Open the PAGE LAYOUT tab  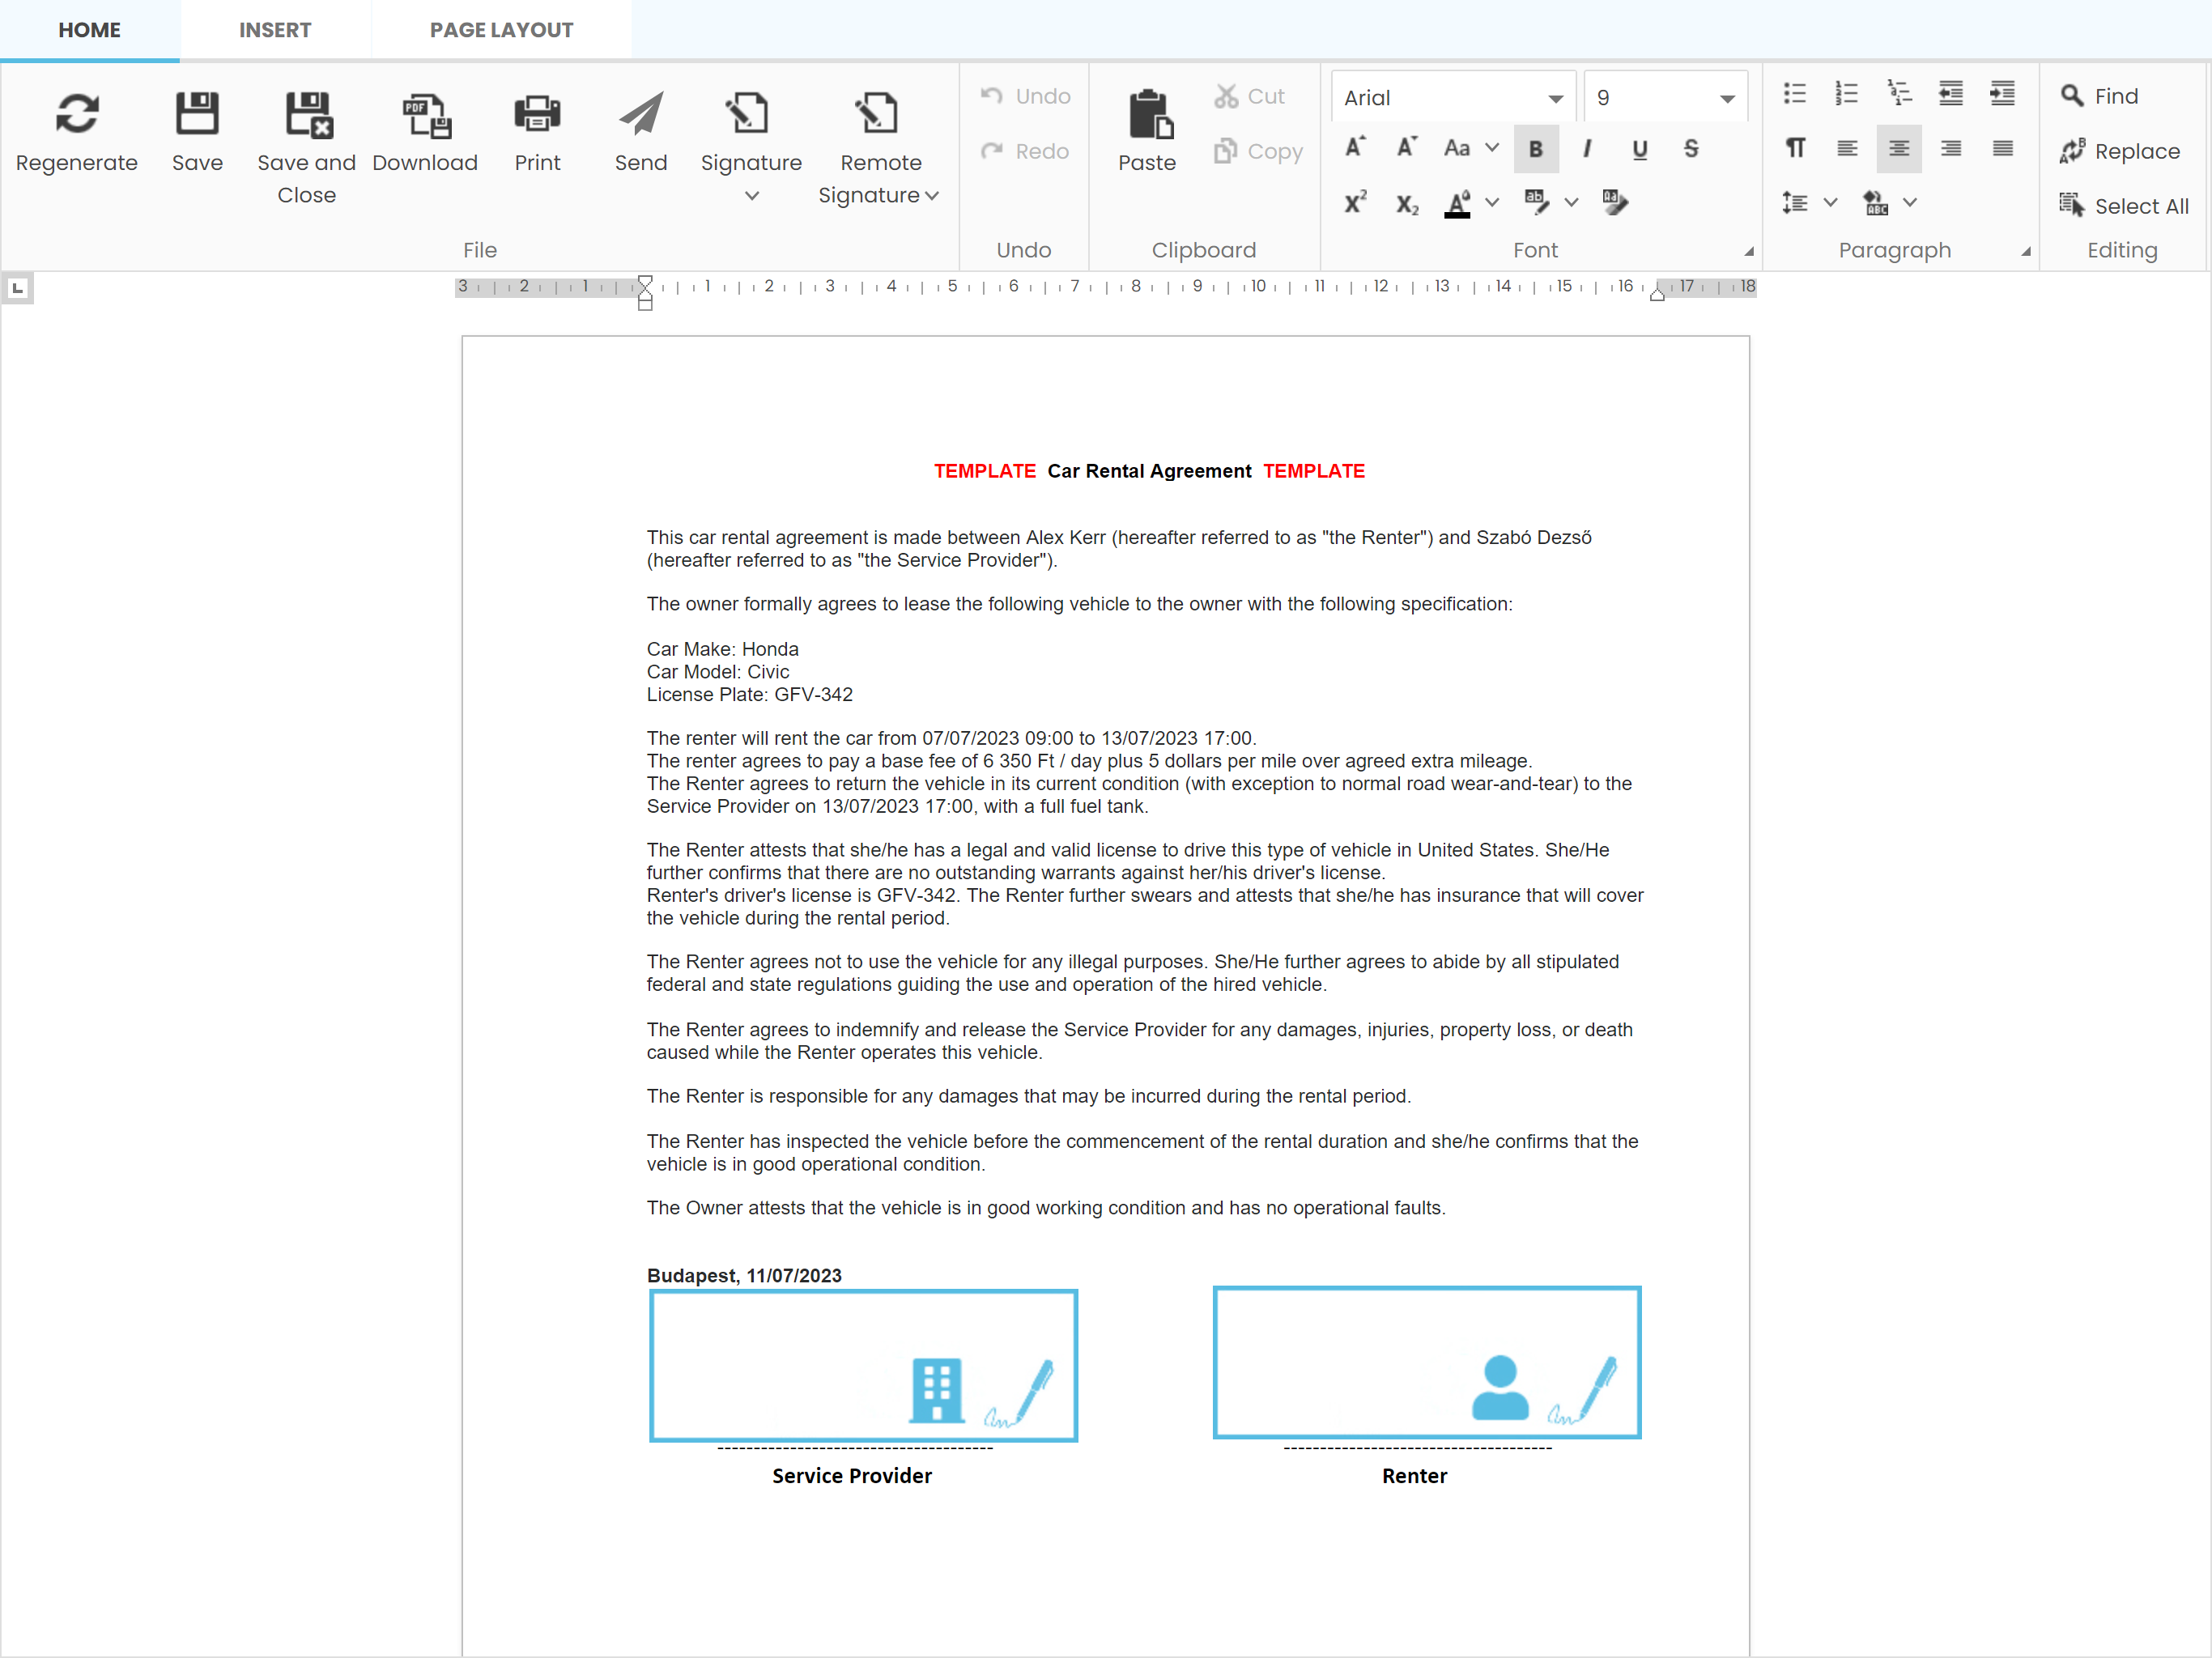[501, 30]
